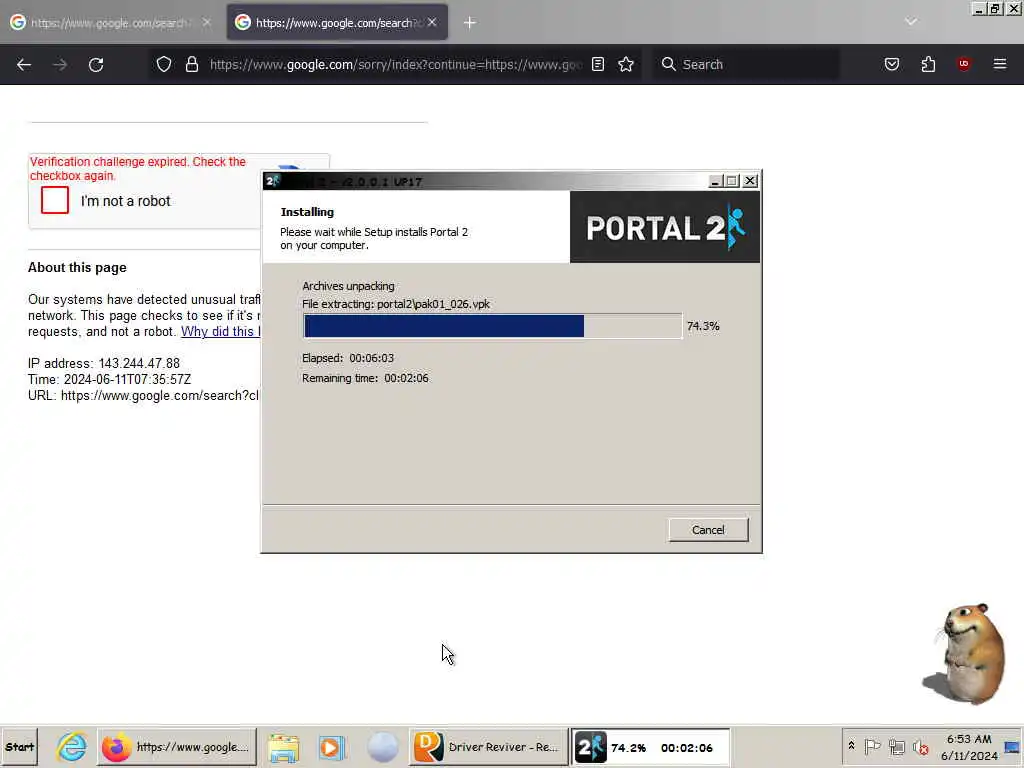Open tracking protection shield icon
The height and width of the screenshot is (768, 1024).
[x=164, y=64]
